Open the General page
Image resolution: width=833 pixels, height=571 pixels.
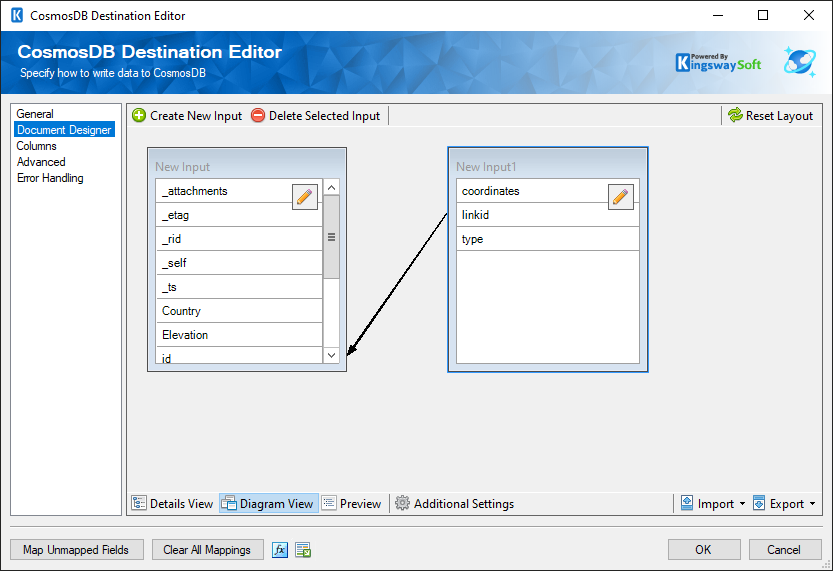tap(35, 114)
